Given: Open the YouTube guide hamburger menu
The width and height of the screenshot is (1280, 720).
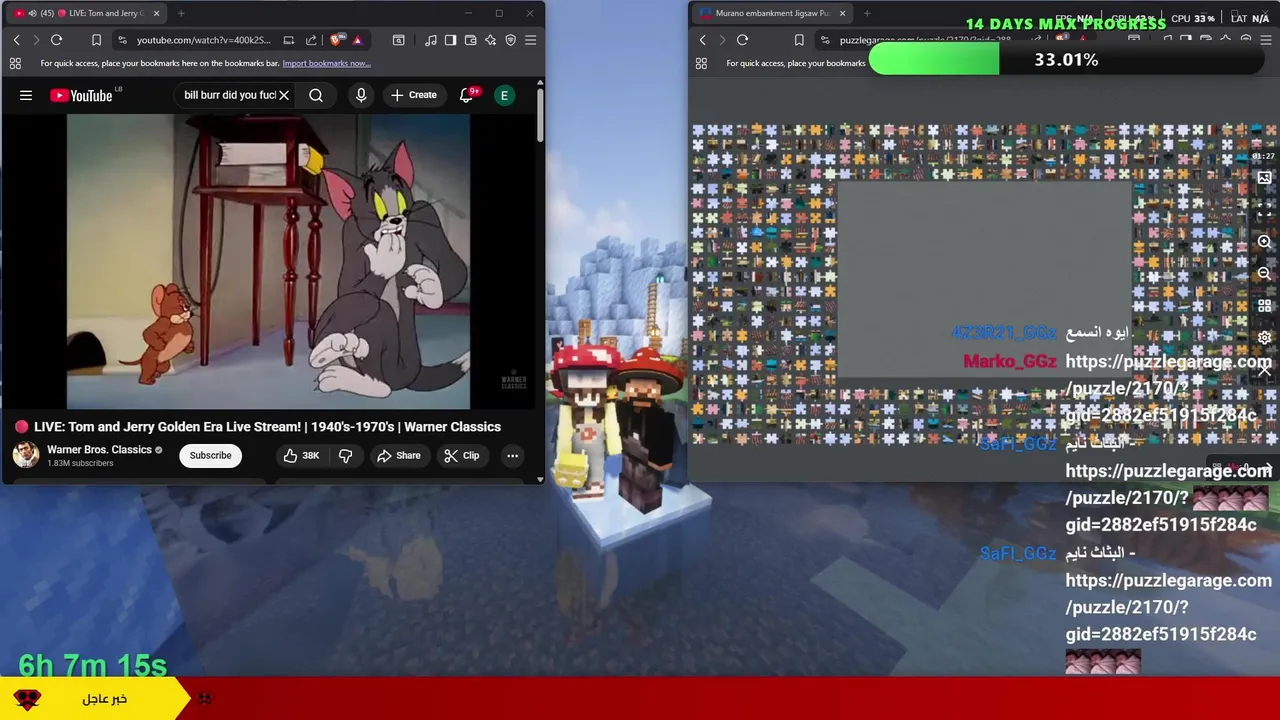Looking at the screenshot, I should [26, 95].
